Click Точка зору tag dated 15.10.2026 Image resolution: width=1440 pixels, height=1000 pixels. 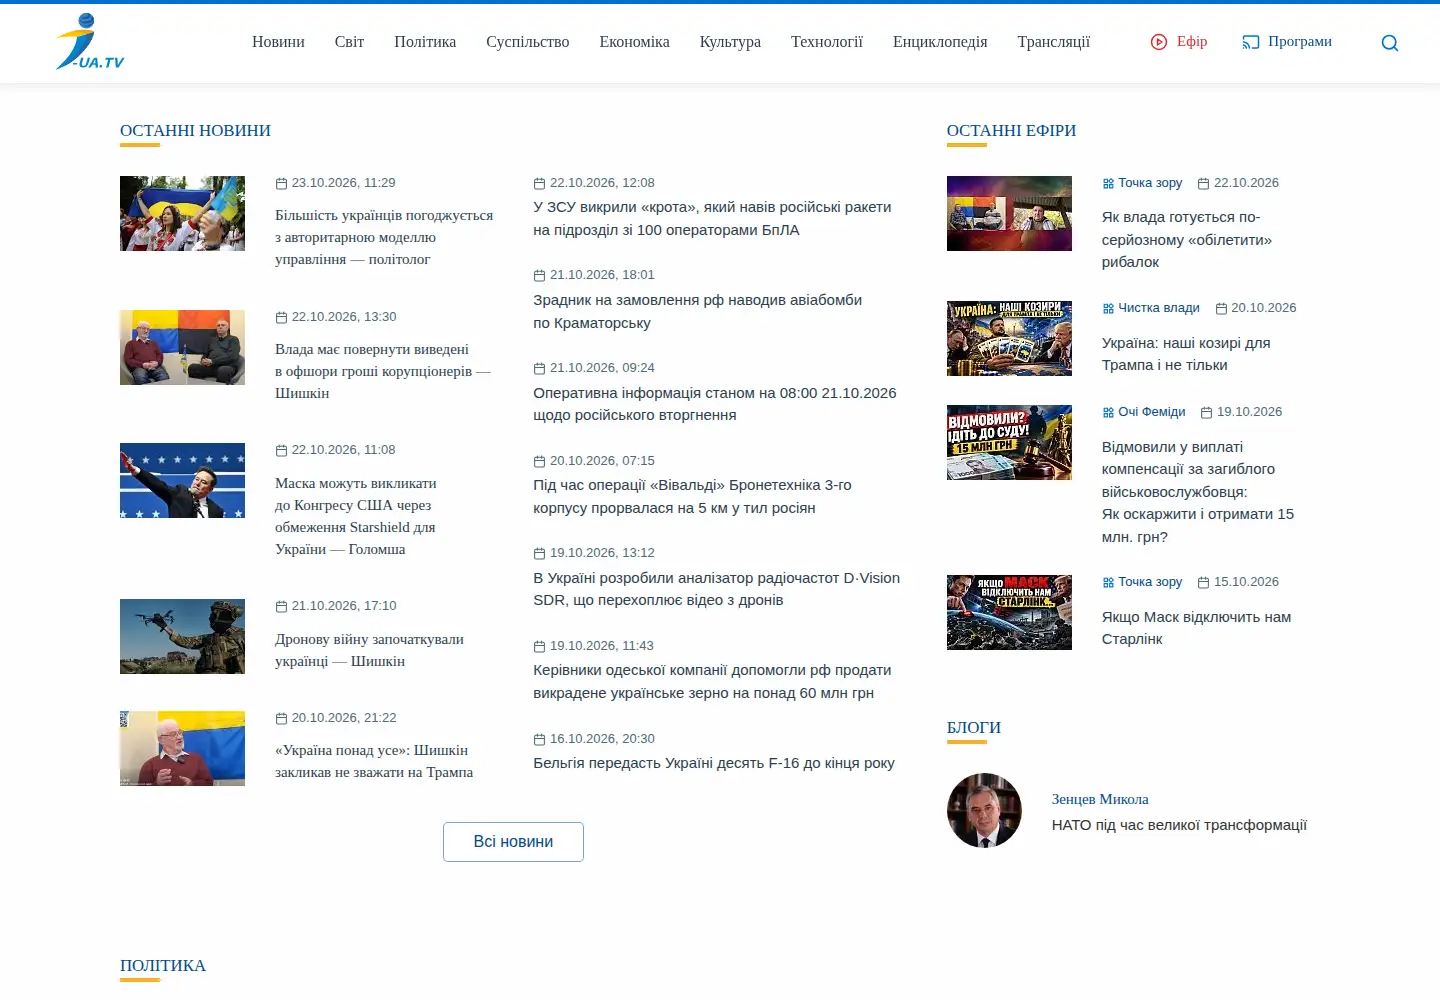point(1150,582)
